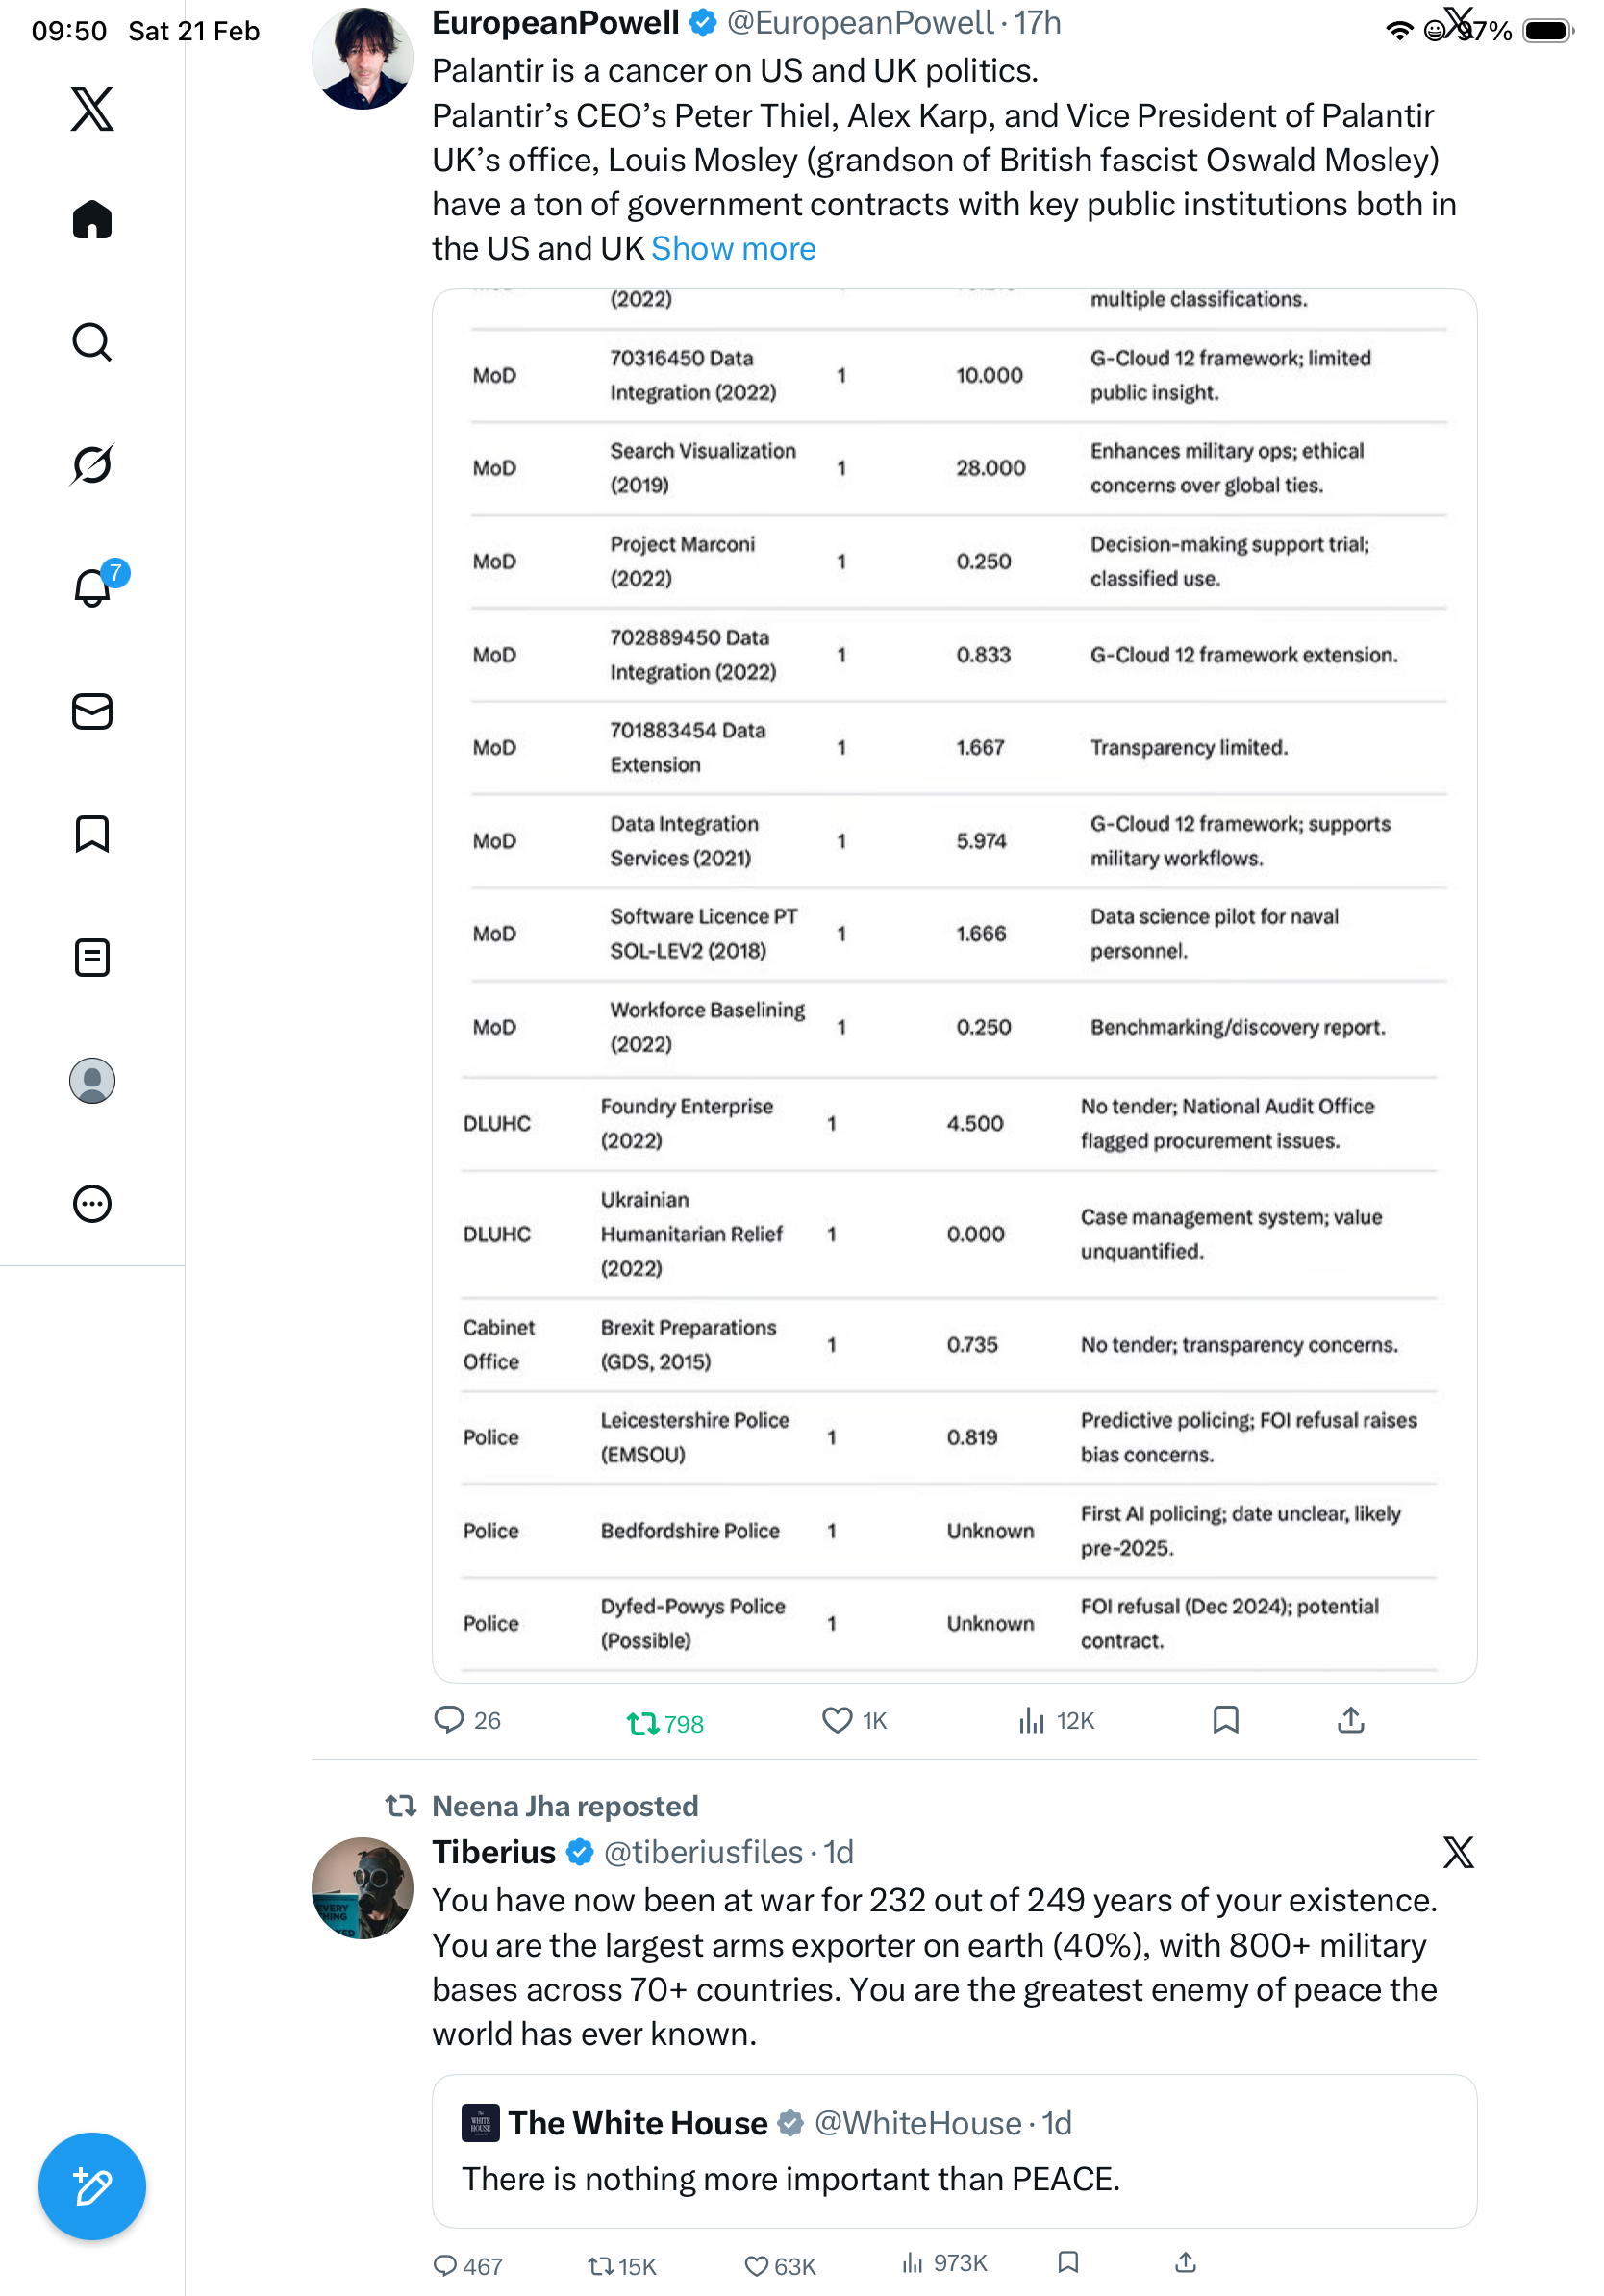
Task: Open the @tiberiusfiles profile handle
Action: click(x=703, y=1852)
